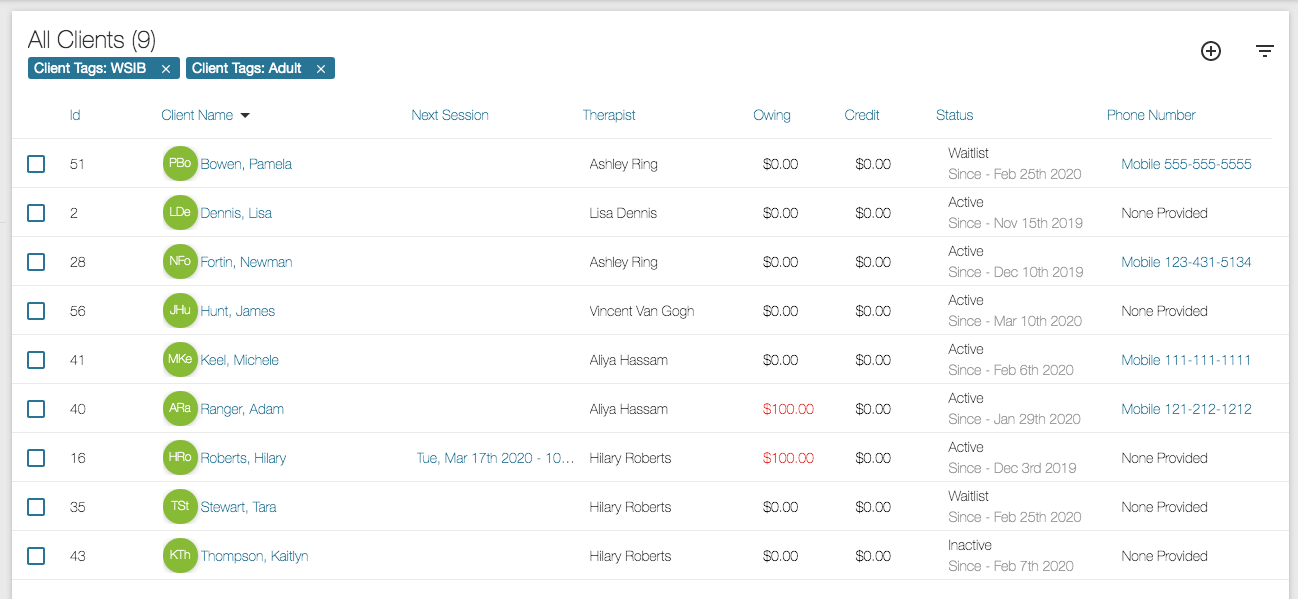The width and height of the screenshot is (1298, 599).
Task: Sort by the Therapist column header
Action: coord(609,115)
